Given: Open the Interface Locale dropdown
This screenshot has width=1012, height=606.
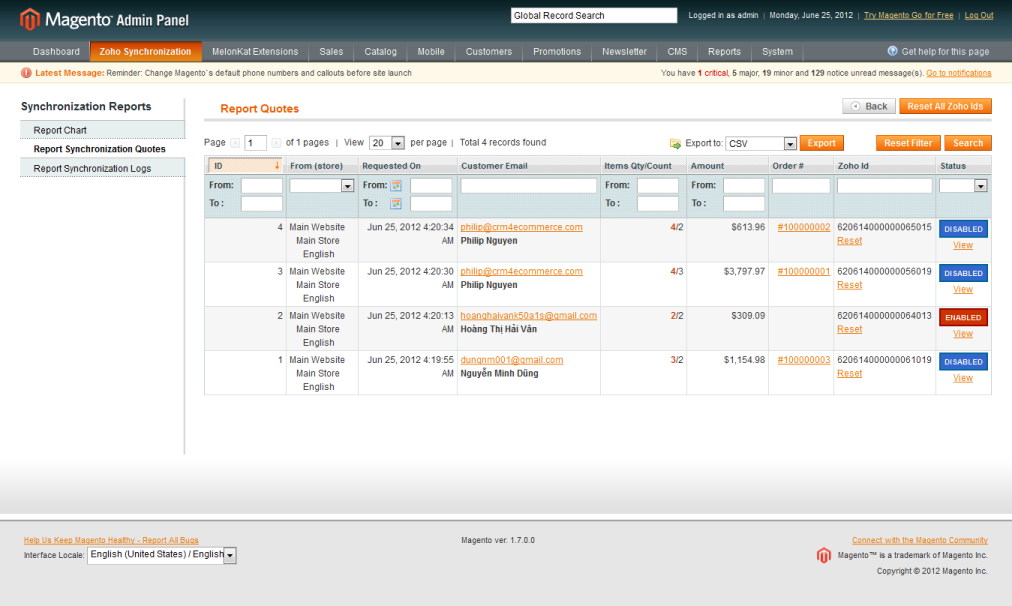Looking at the screenshot, I should 162,555.
